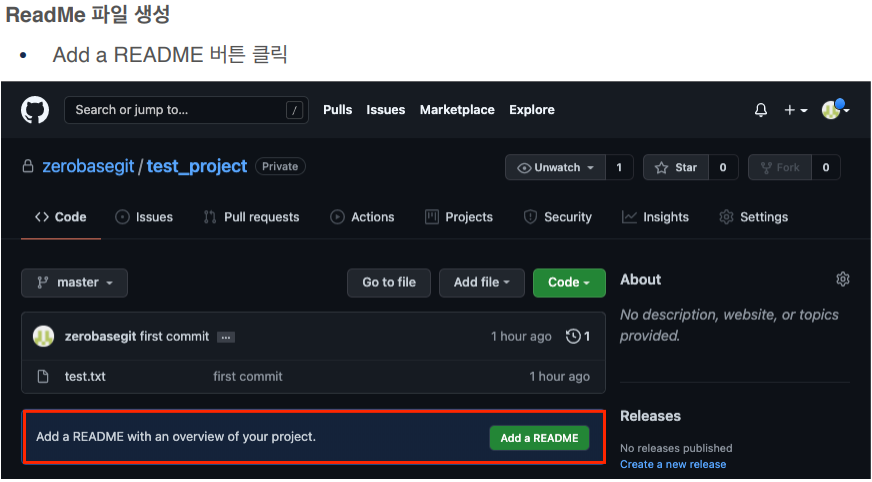Viewport: 872px width, 482px height.
Task: Click 1 hour ago in test.txt row
Action: 559,376
